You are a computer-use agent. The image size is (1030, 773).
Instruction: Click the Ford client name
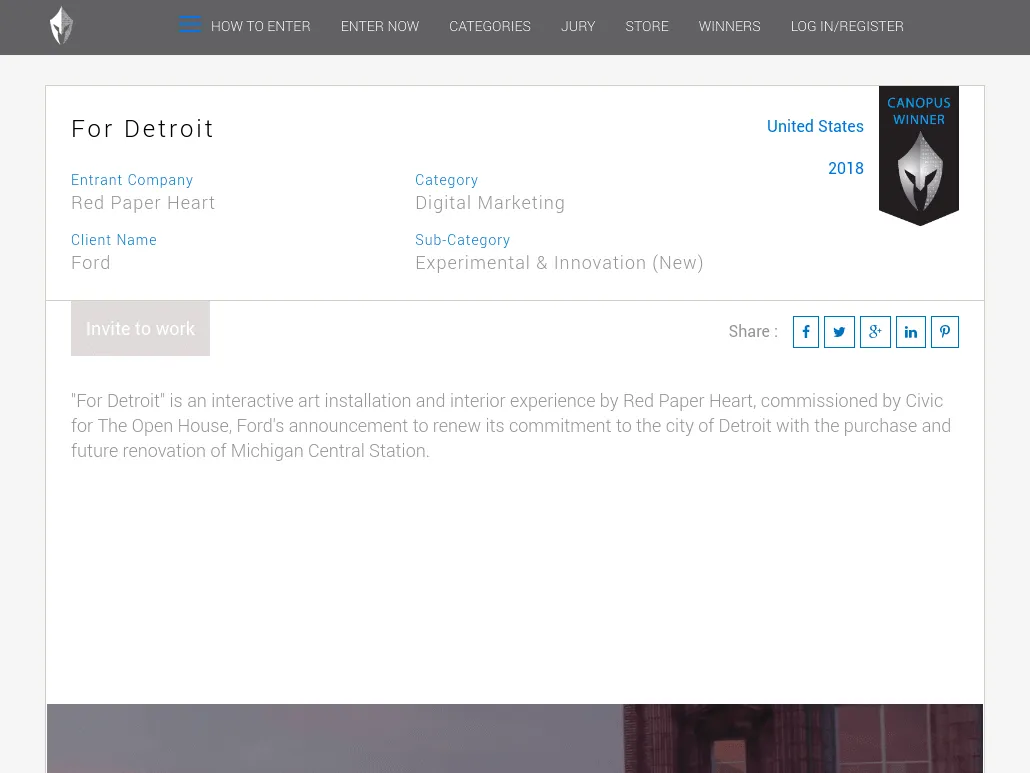coord(91,263)
